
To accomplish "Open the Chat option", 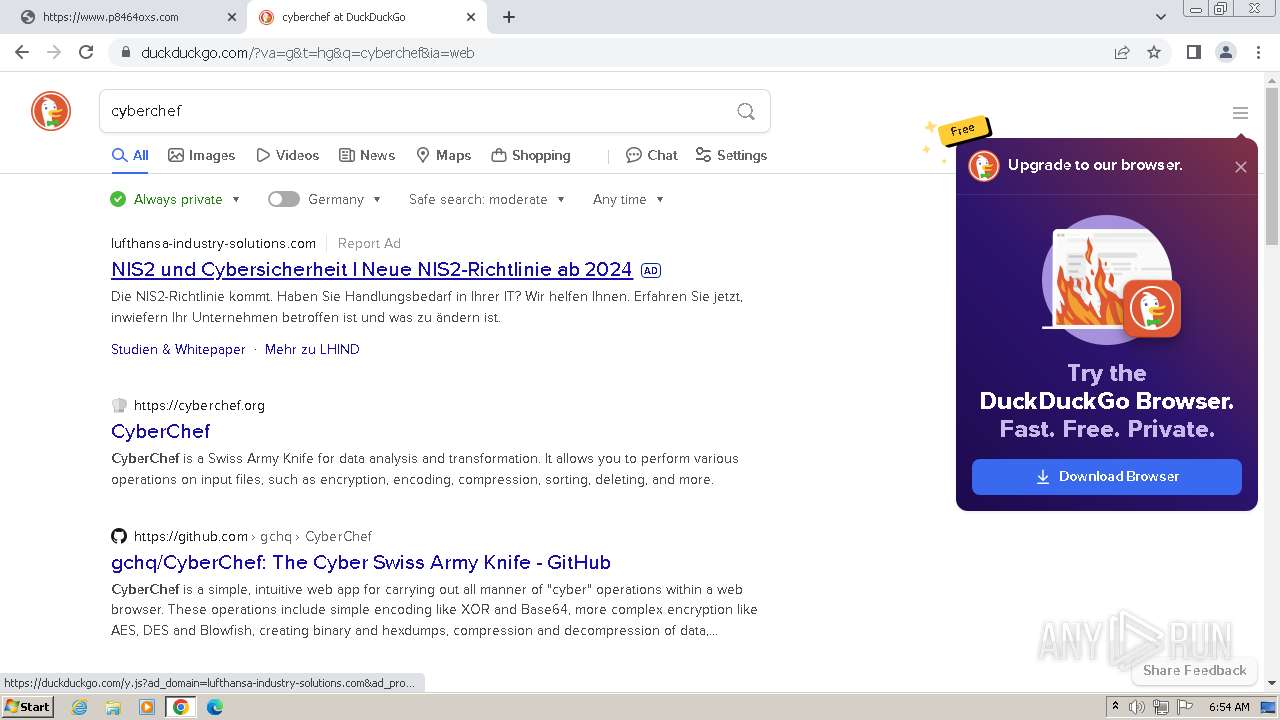I will [652, 155].
